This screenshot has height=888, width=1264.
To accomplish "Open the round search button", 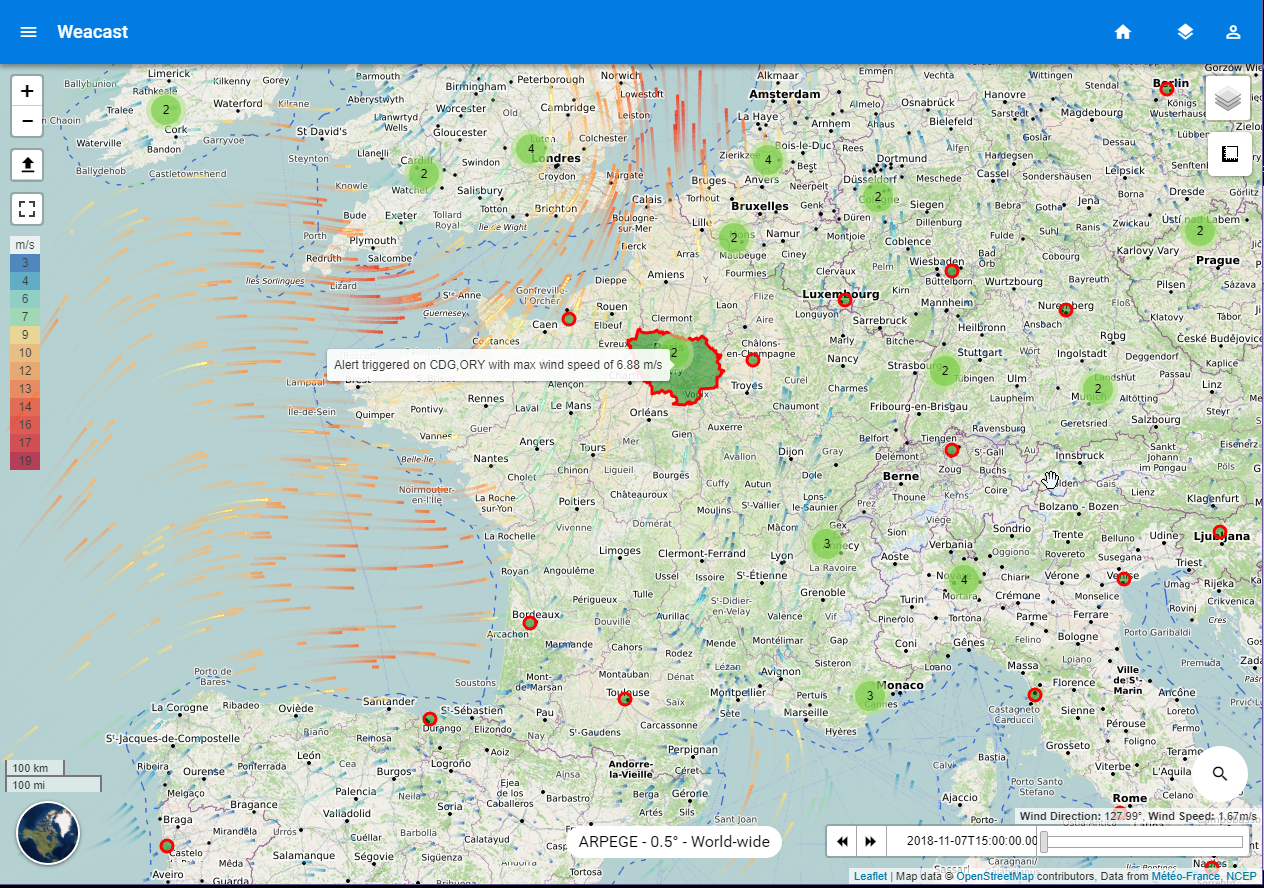I will pyautogui.click(x=1220, y=774).
